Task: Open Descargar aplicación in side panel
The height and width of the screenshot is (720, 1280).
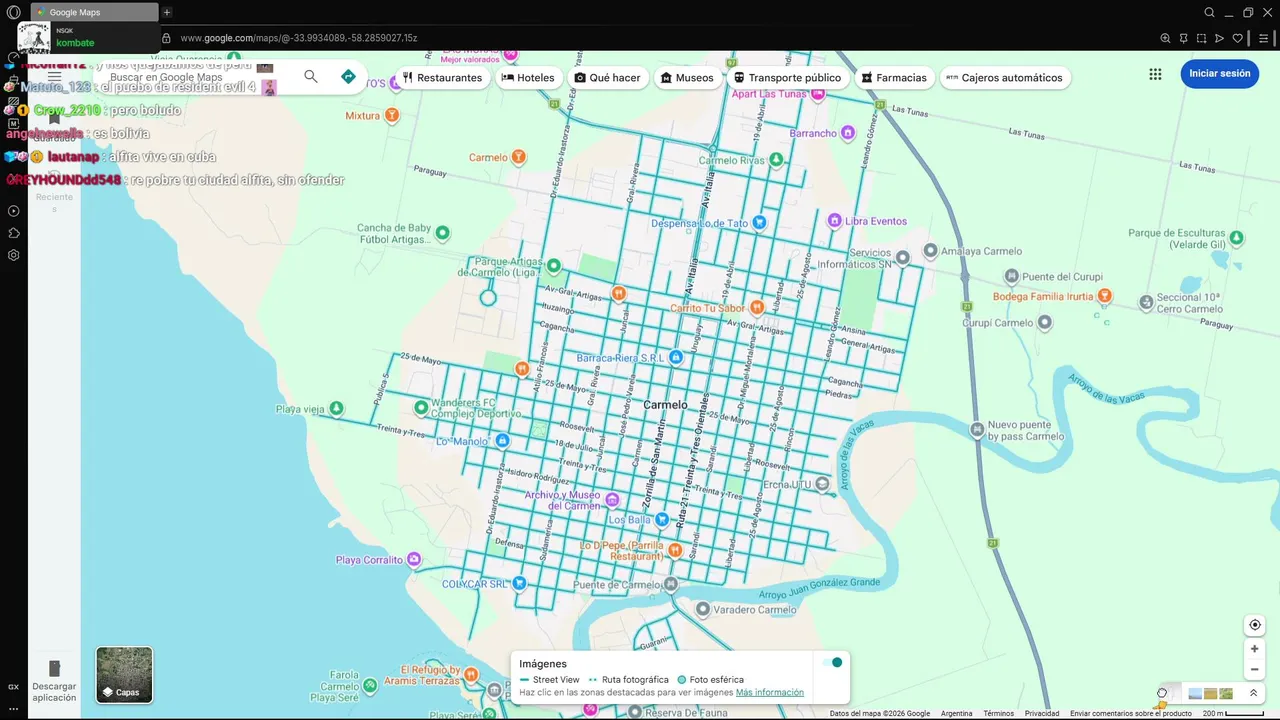Action: click(54, 680)
